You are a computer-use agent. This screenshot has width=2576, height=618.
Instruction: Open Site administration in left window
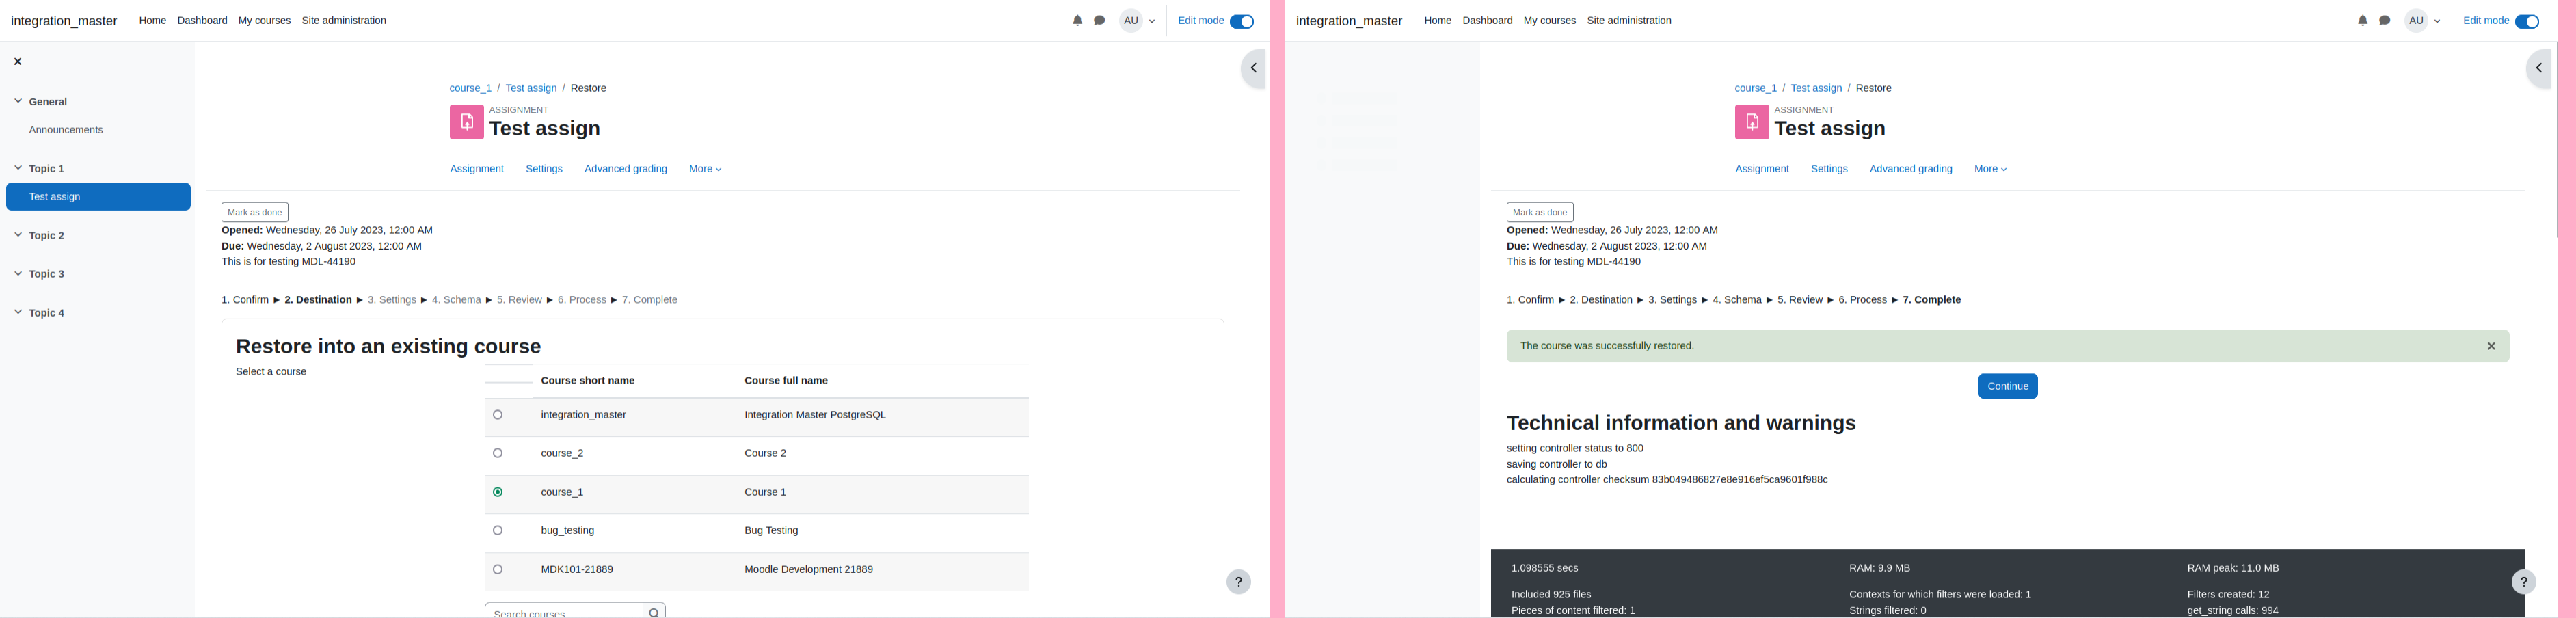[x=344, y=21]
